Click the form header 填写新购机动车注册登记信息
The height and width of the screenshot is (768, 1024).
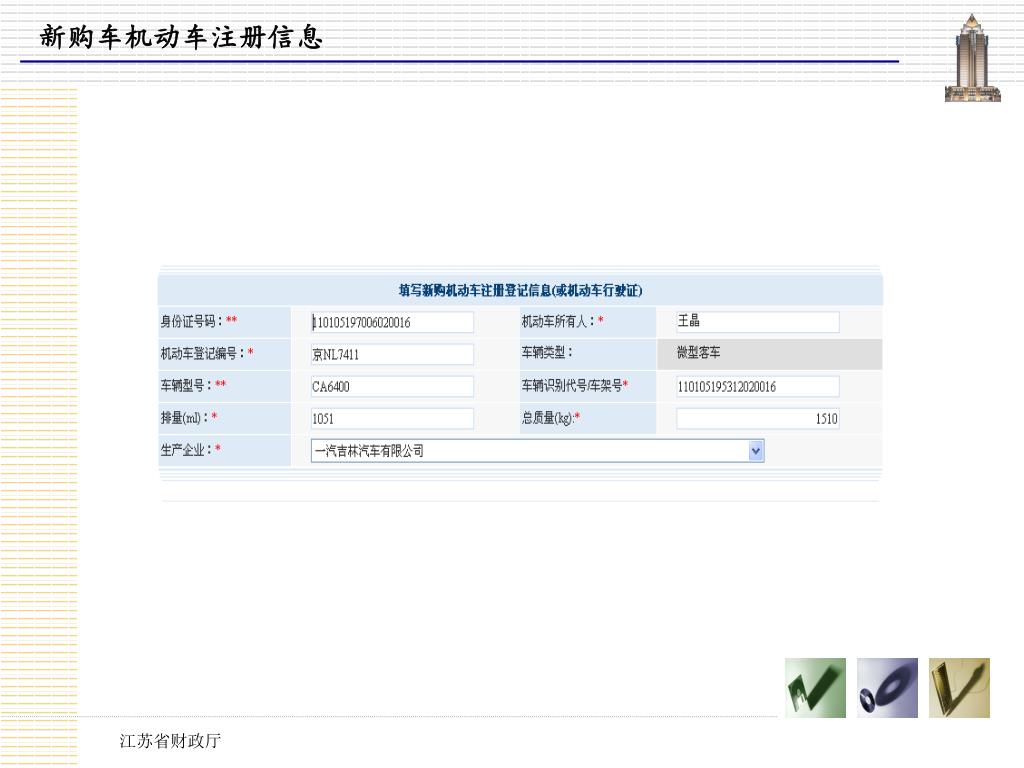pyautogui.click(x=520, y=291)
